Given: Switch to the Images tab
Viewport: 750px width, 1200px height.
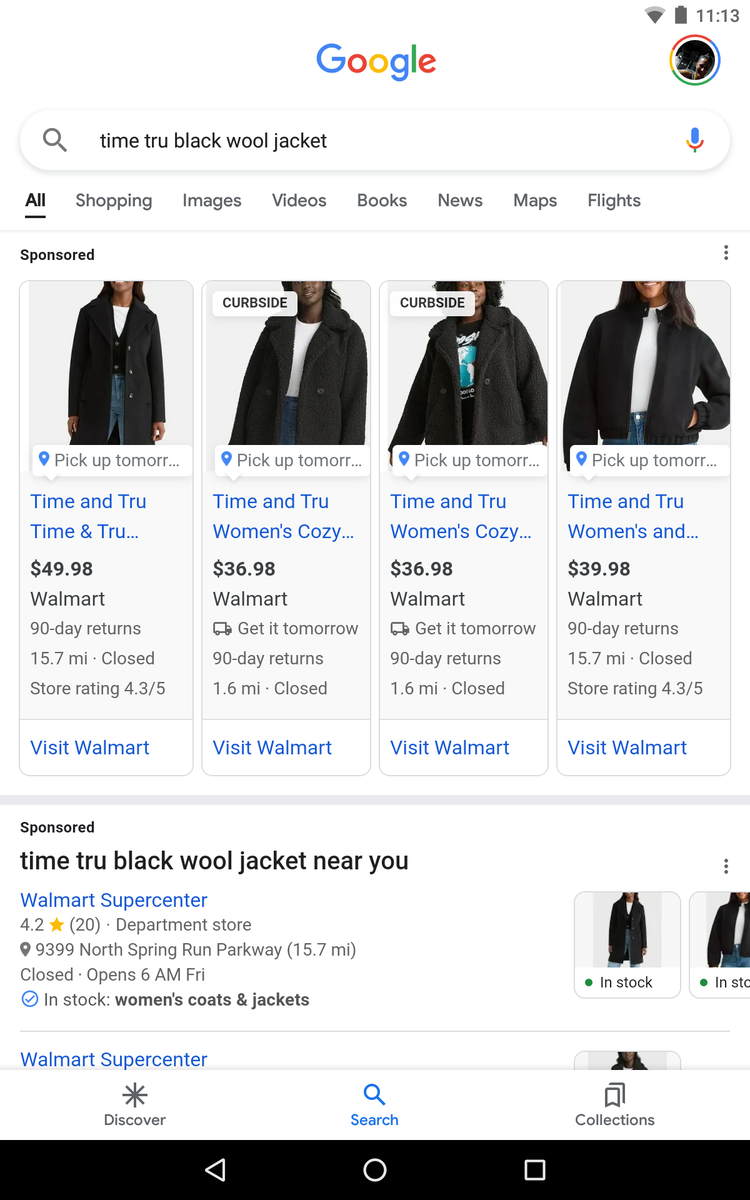Looking at the screenshot, I should (x=212, y=201).
